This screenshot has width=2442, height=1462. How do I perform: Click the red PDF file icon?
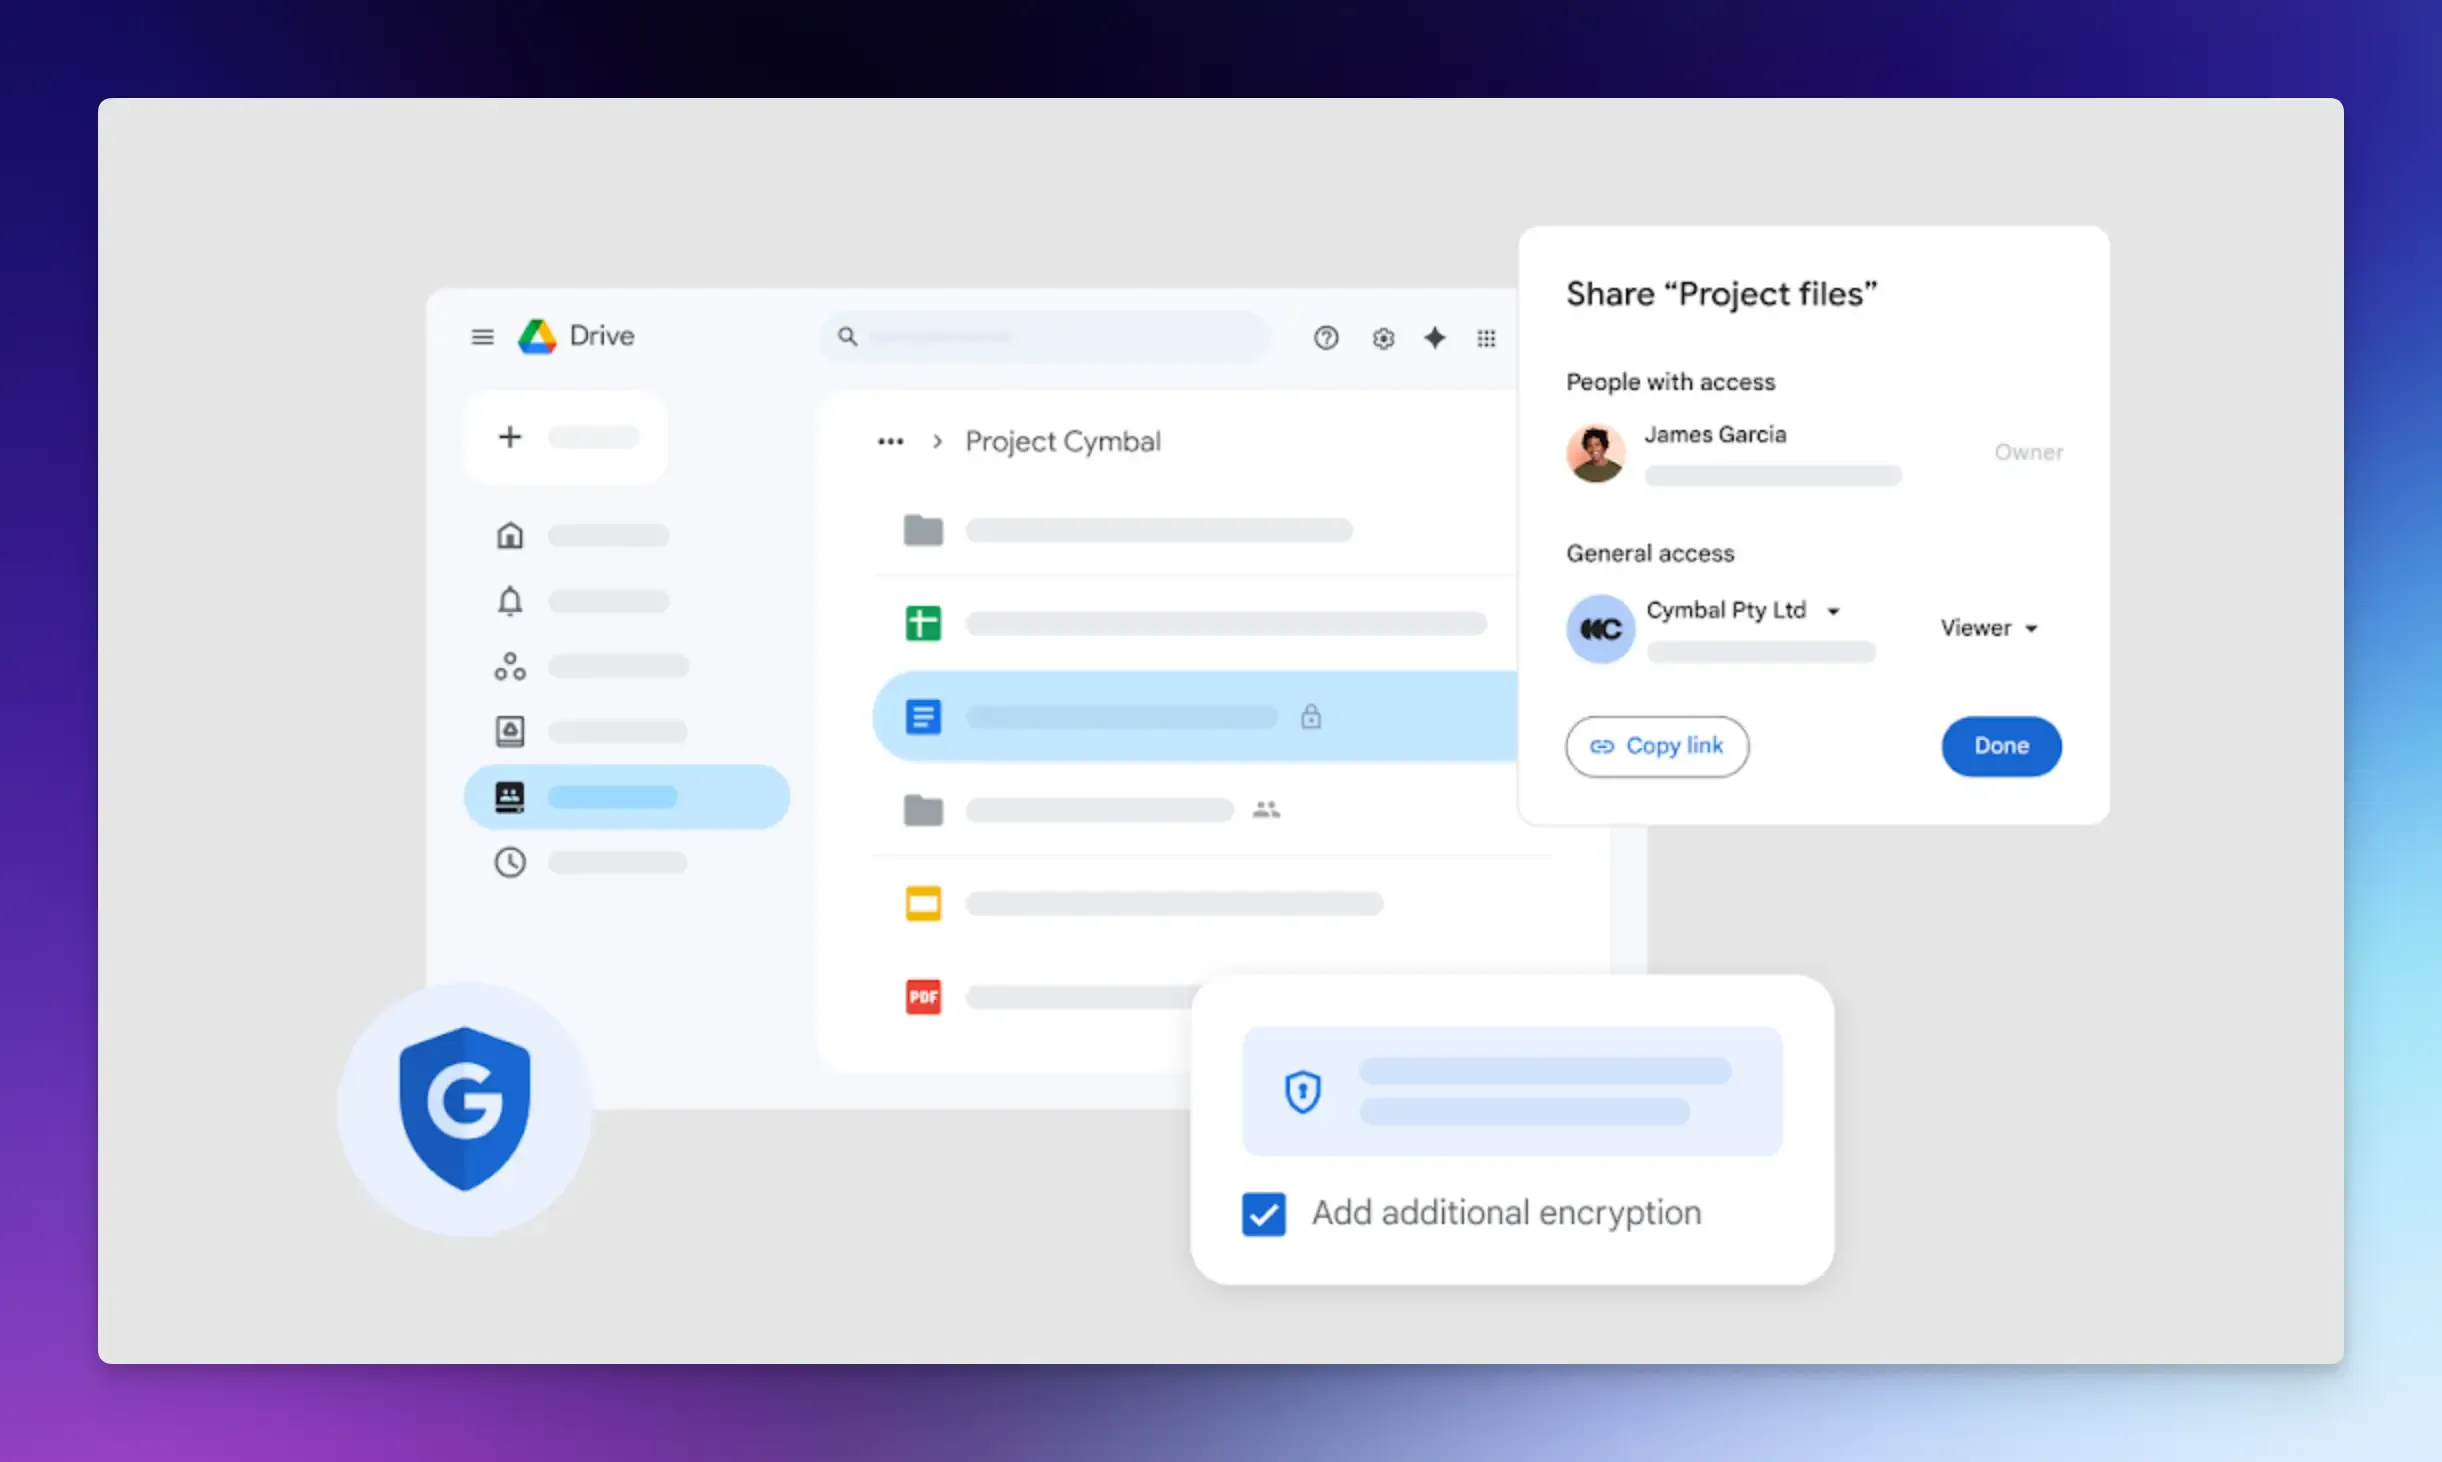(x=923, y=996)
